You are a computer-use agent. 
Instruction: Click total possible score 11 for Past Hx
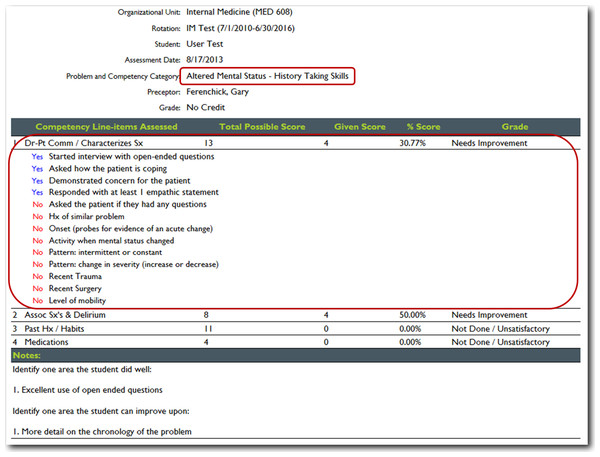pos(208,329)
